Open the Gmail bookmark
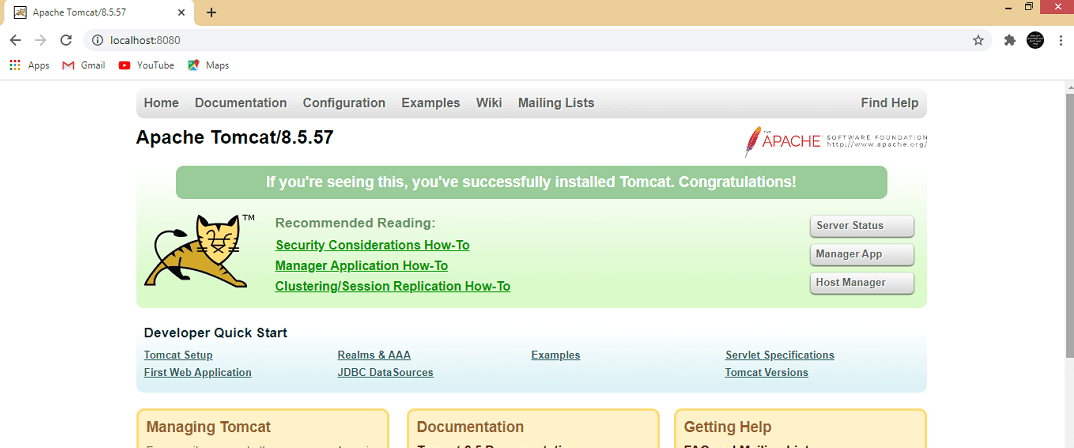This screenshot has width=1074, height=448. coord(84,65)
